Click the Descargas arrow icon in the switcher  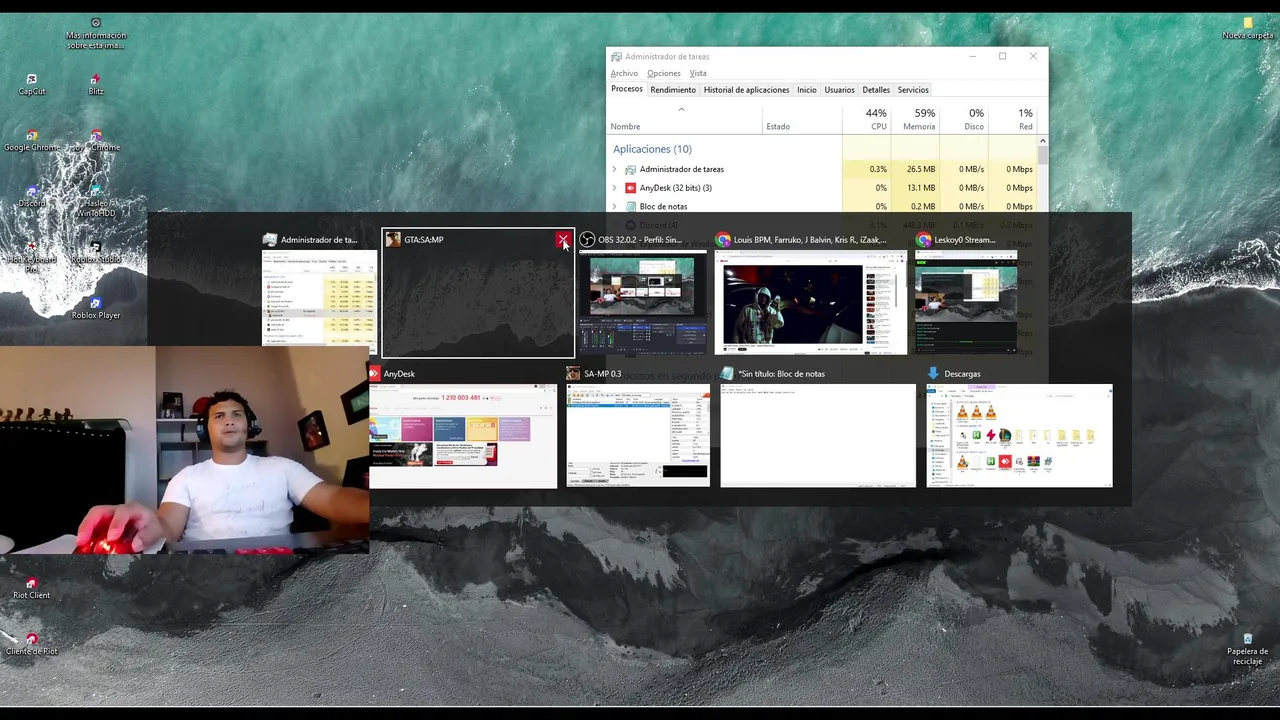tap(933, 374)
